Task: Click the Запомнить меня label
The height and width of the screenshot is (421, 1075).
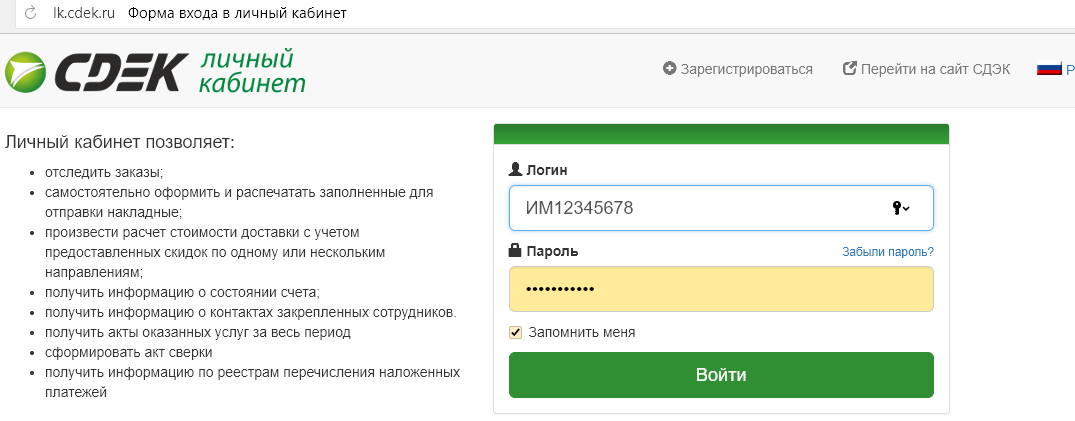Action: pyautogui.click(x=581, y=333)
